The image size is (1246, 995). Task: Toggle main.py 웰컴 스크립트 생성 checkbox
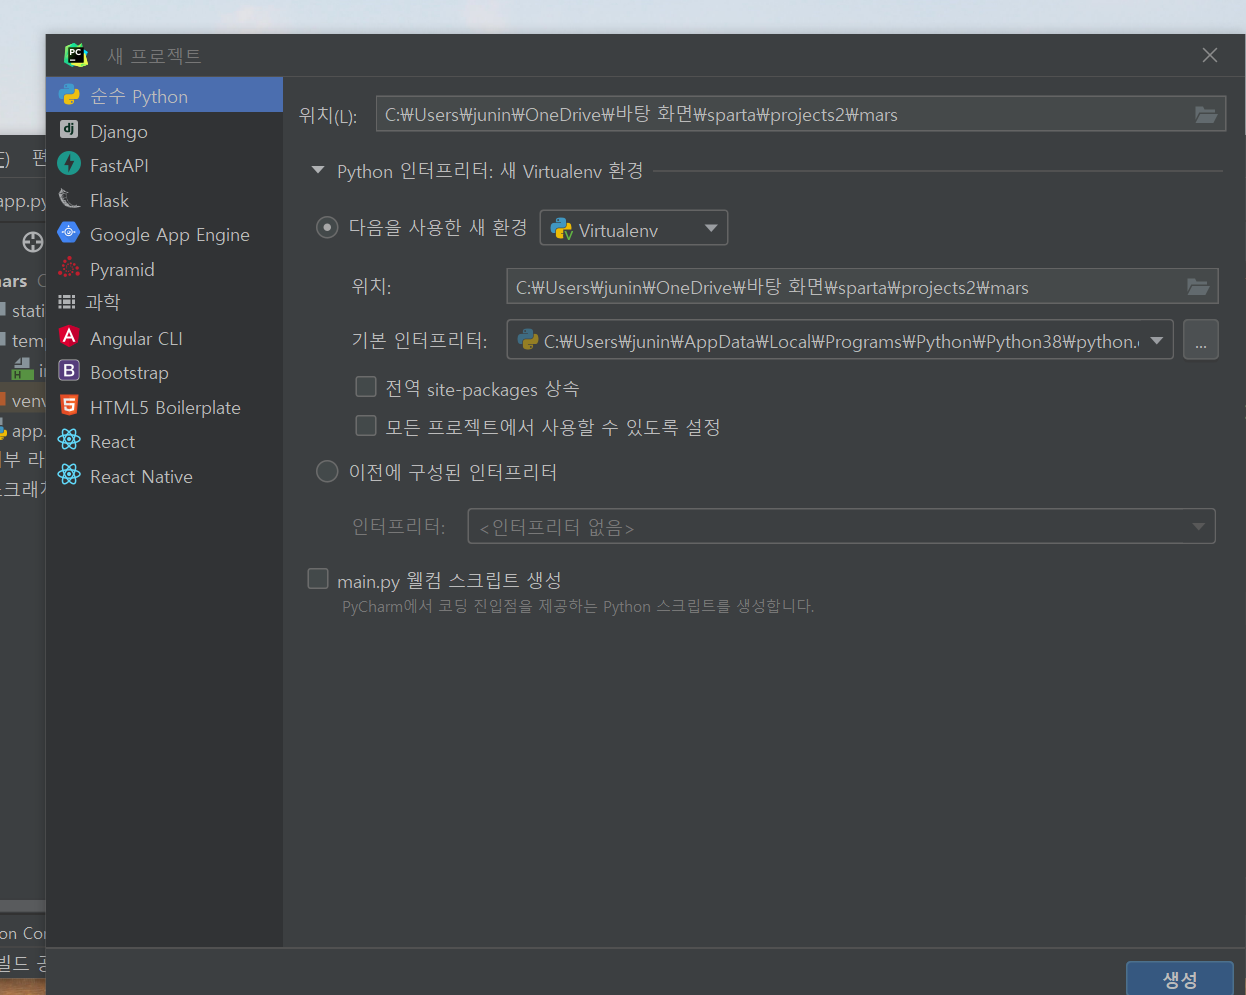pyautogui.click(x=318, y=579)
